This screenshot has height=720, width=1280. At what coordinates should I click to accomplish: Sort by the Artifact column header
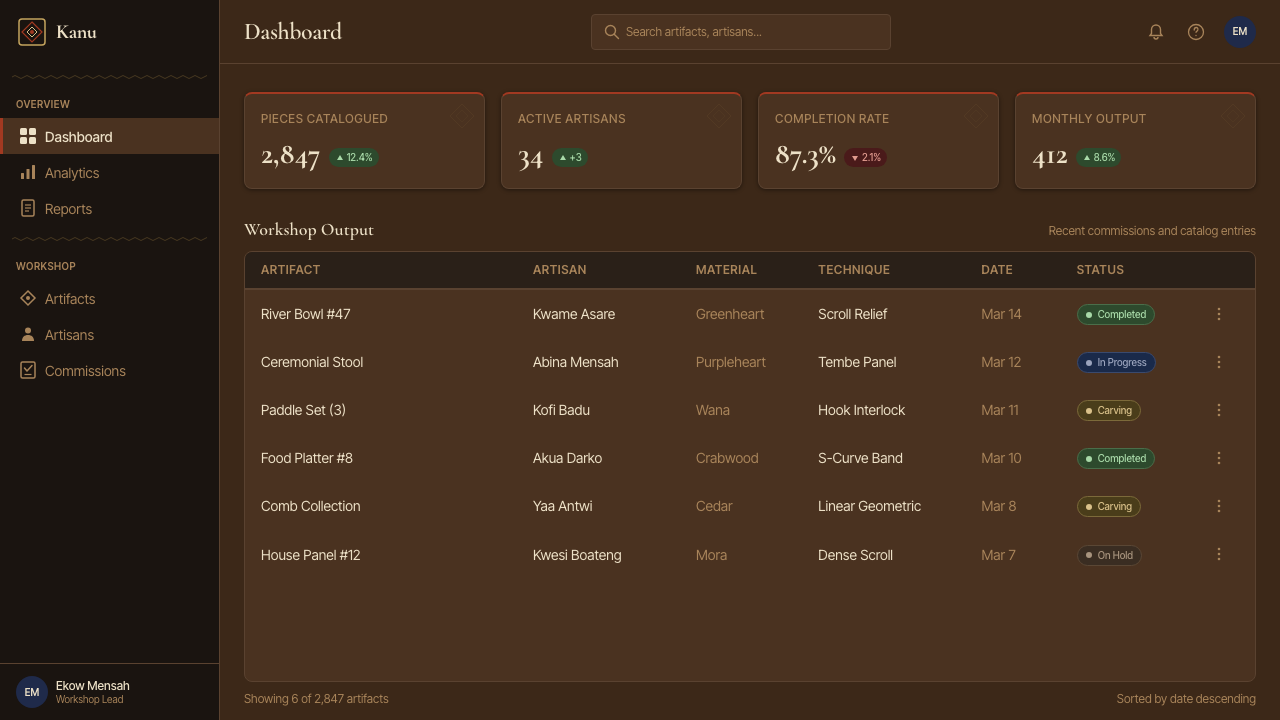pos(290,270)
